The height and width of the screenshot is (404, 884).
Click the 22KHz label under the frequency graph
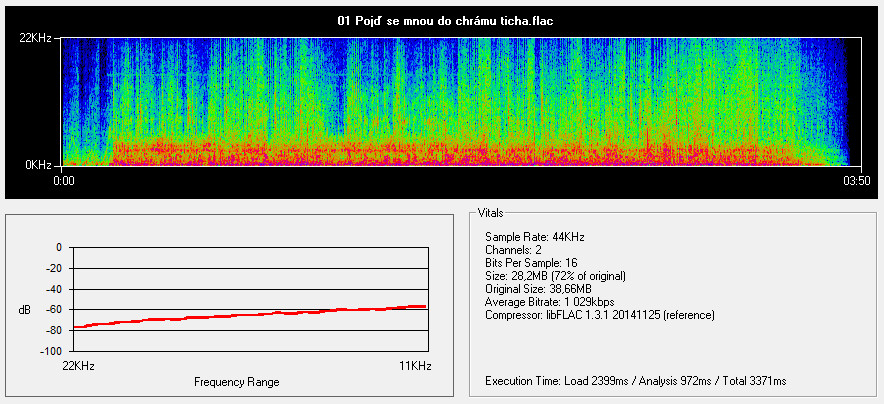coord(79,367)
